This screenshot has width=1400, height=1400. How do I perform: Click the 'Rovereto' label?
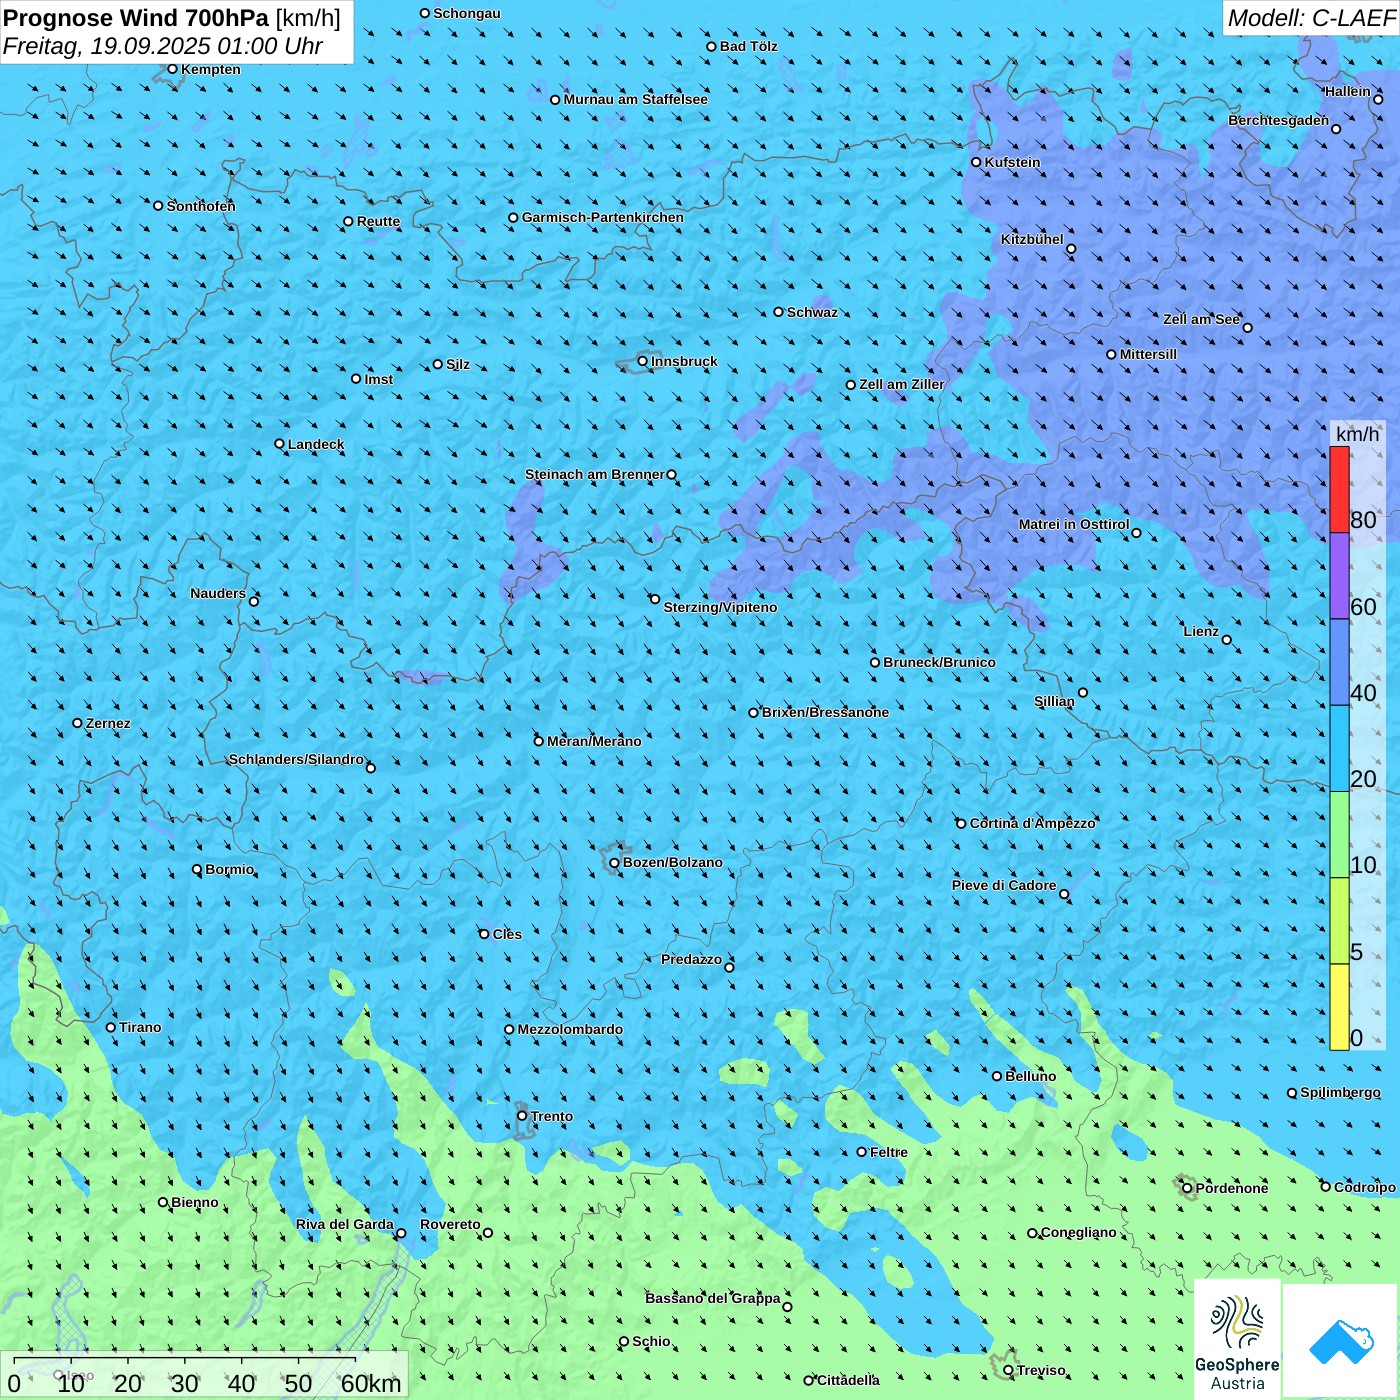[x=450, y=1224]
